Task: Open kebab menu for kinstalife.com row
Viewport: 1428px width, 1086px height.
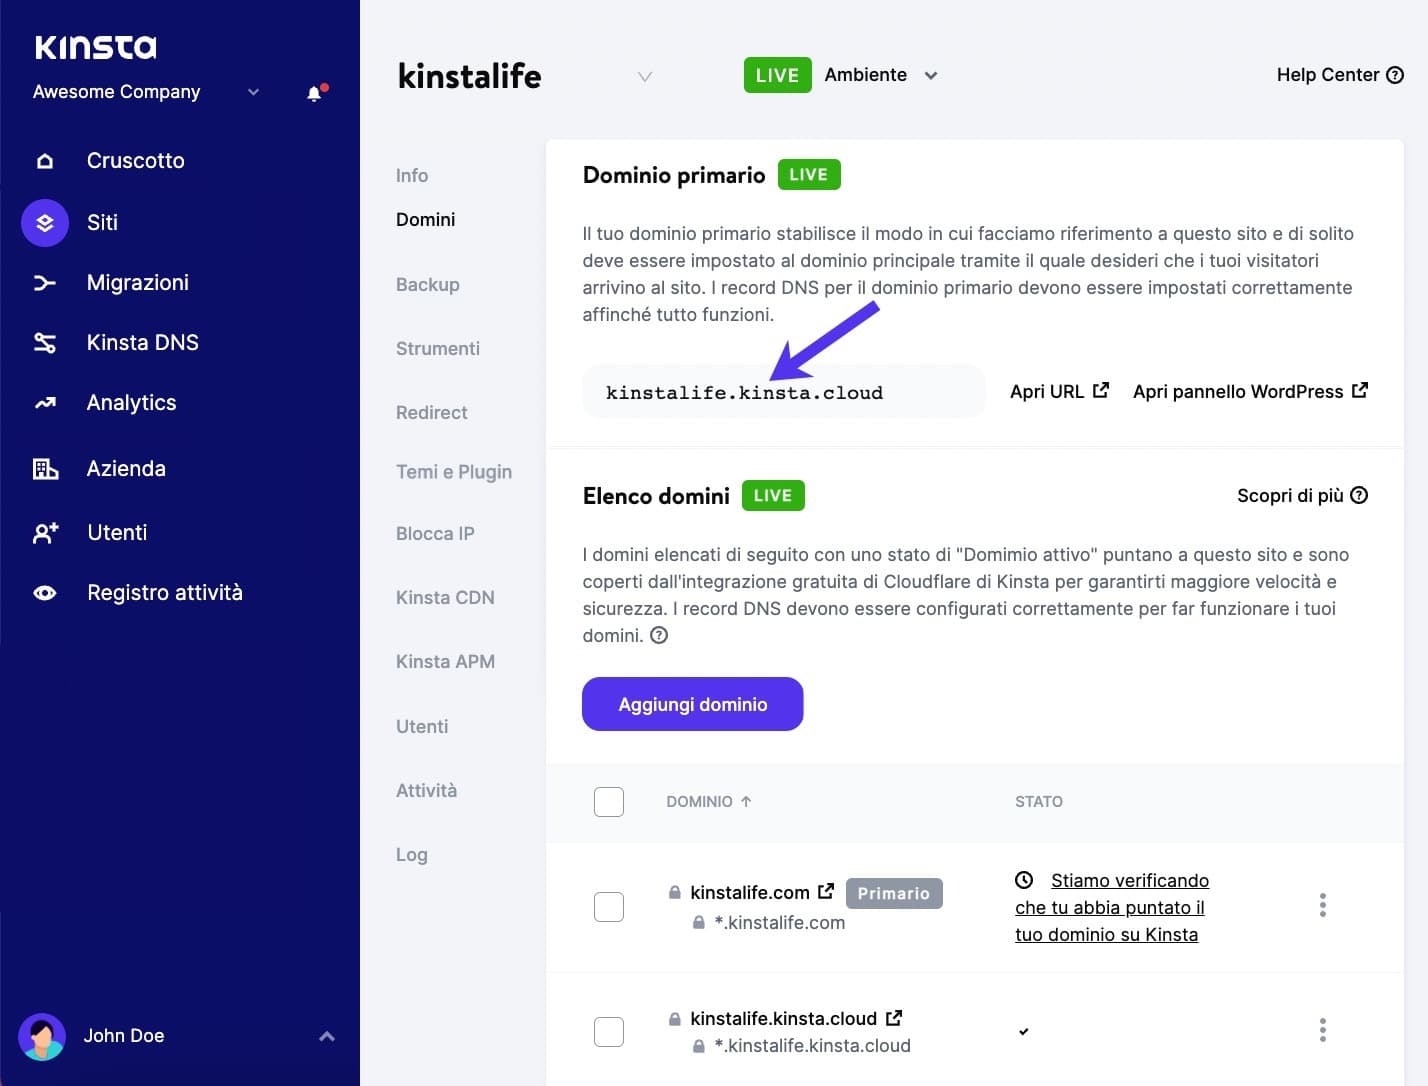Action: point(1322,905)
